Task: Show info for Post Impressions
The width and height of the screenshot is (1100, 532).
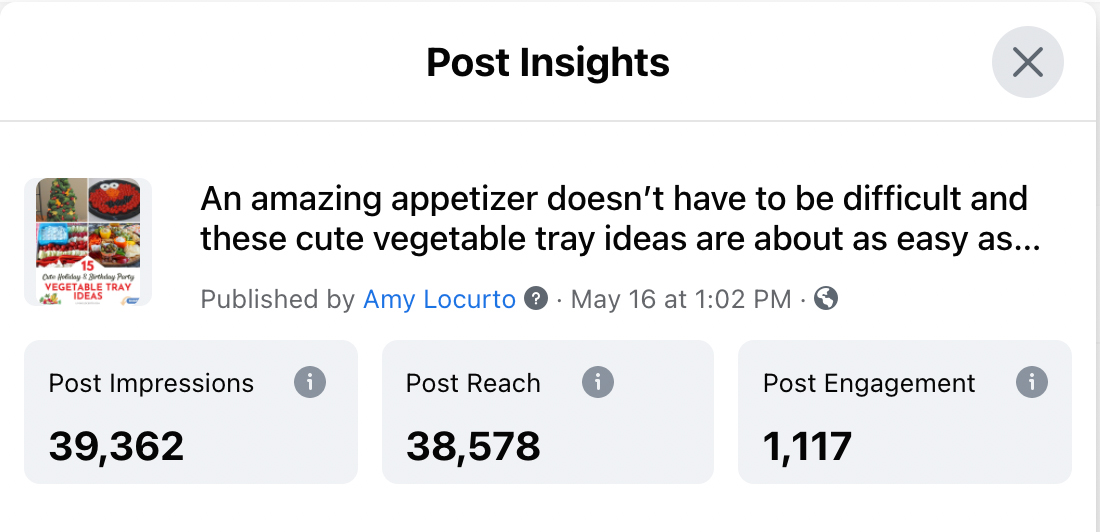Action: (x=310, y=383)
